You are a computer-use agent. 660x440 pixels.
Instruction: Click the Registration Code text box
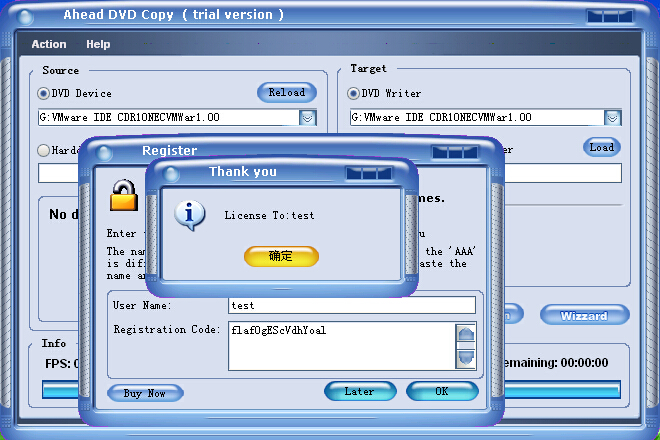coord(341,346)
